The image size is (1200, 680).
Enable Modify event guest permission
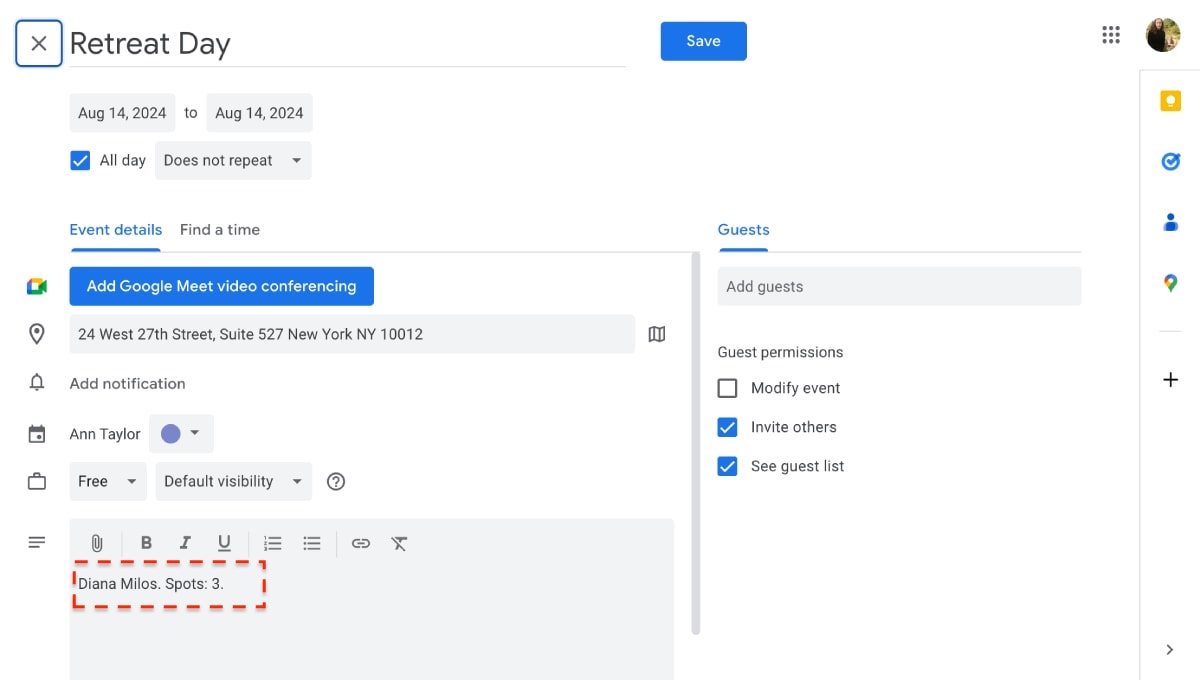click(x=728, y=388)
